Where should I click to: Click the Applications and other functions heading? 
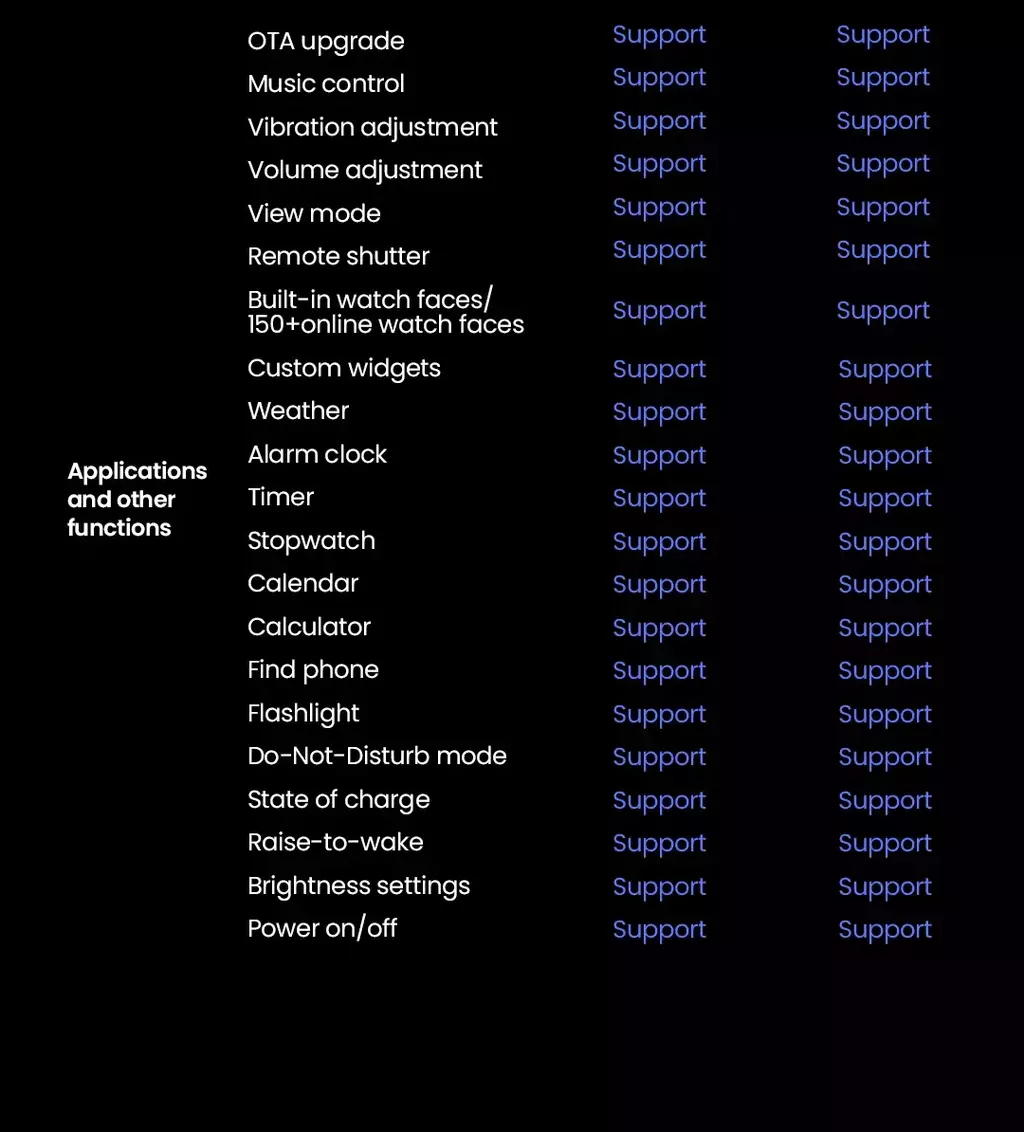(x=137, y=500)
